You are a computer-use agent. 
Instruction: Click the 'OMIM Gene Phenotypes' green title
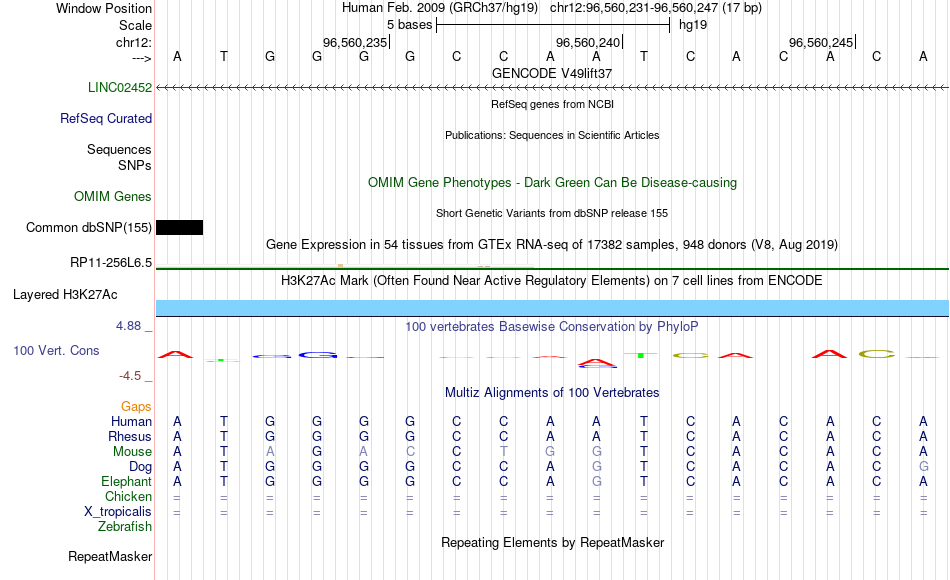[x=552, y=182]
